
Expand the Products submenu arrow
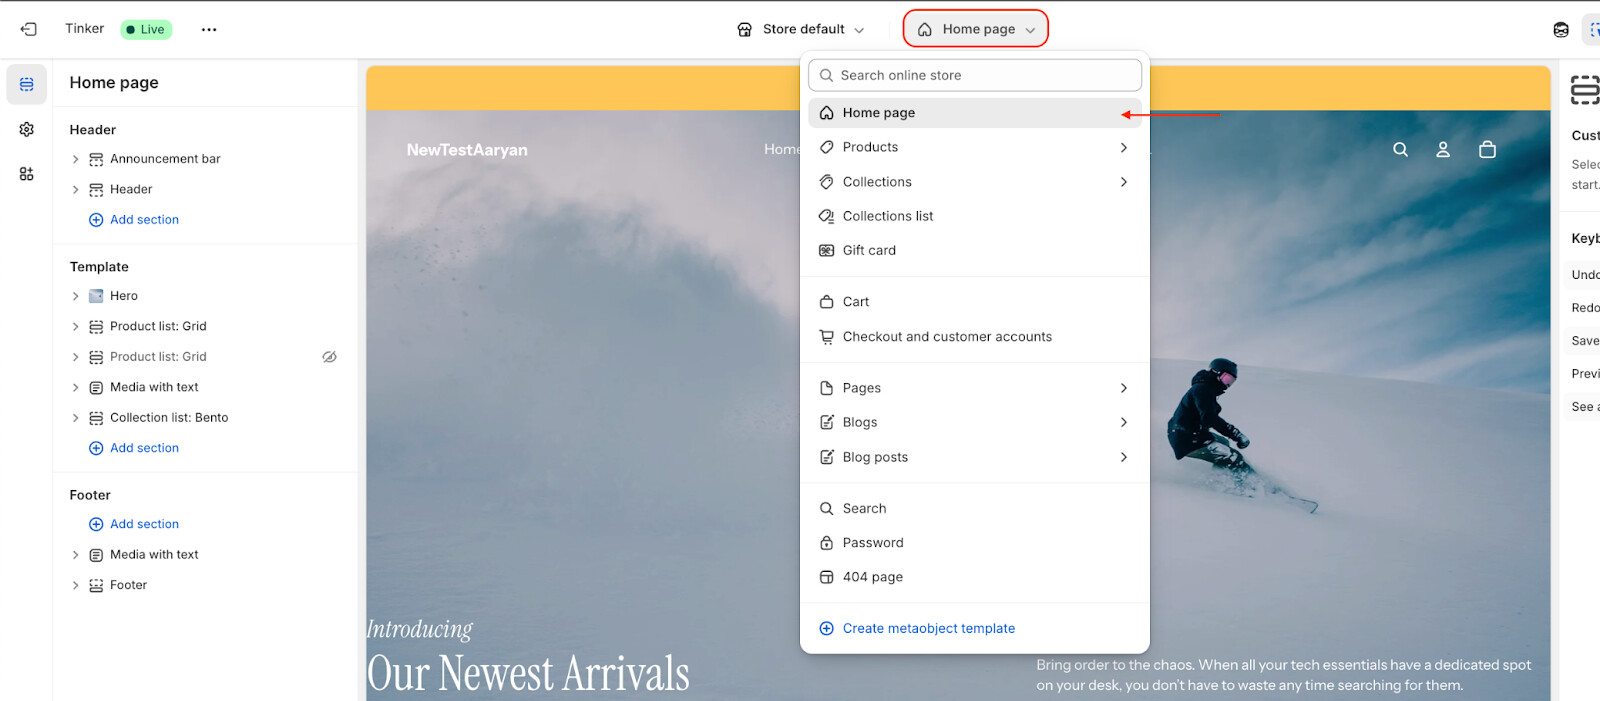[1124, 147]
